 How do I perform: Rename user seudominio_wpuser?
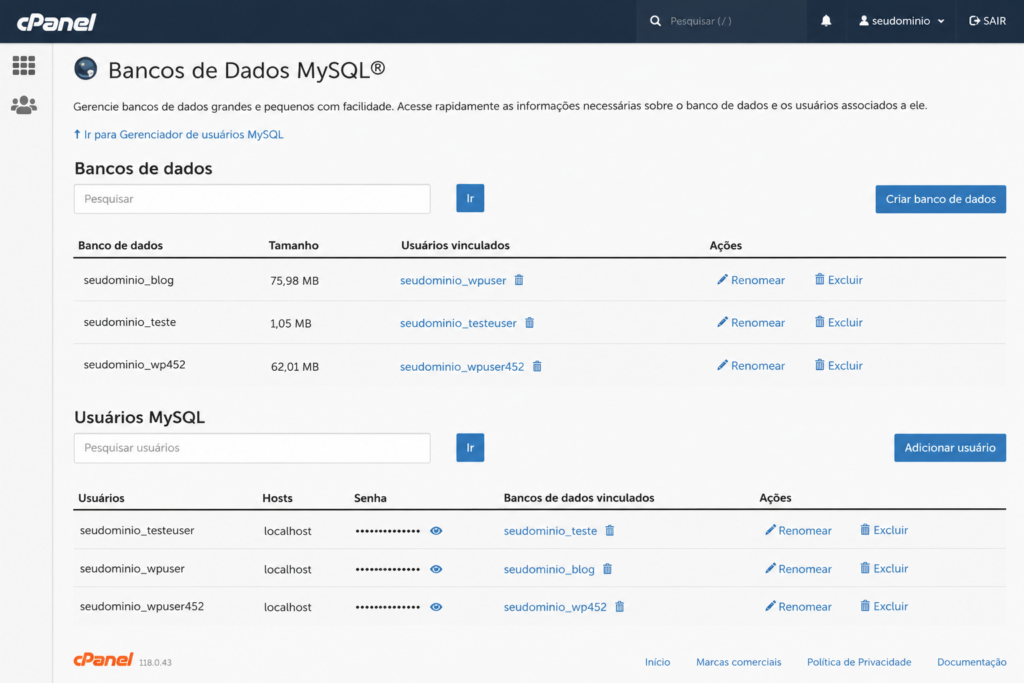click(798, 569)
